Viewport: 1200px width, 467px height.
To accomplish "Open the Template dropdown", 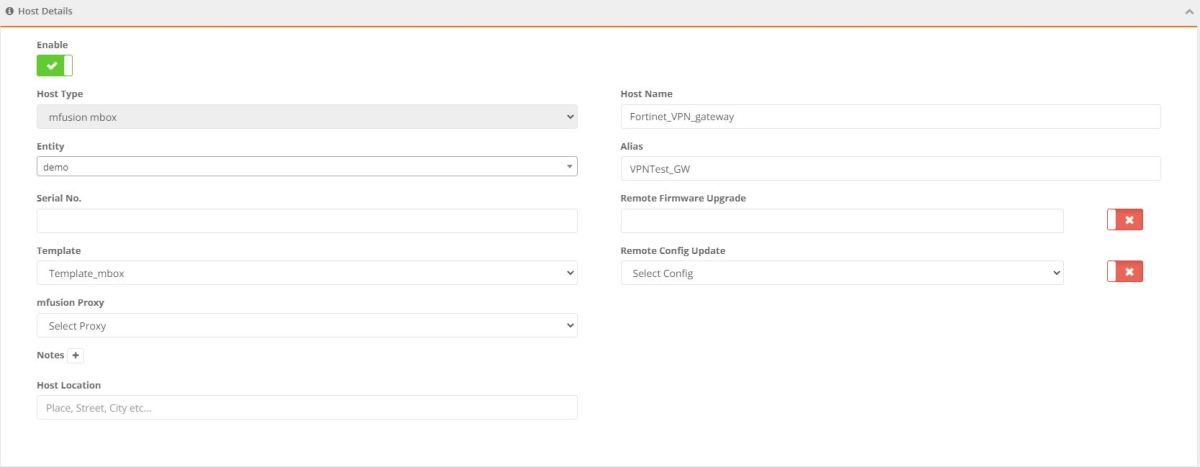I will 307,273.
